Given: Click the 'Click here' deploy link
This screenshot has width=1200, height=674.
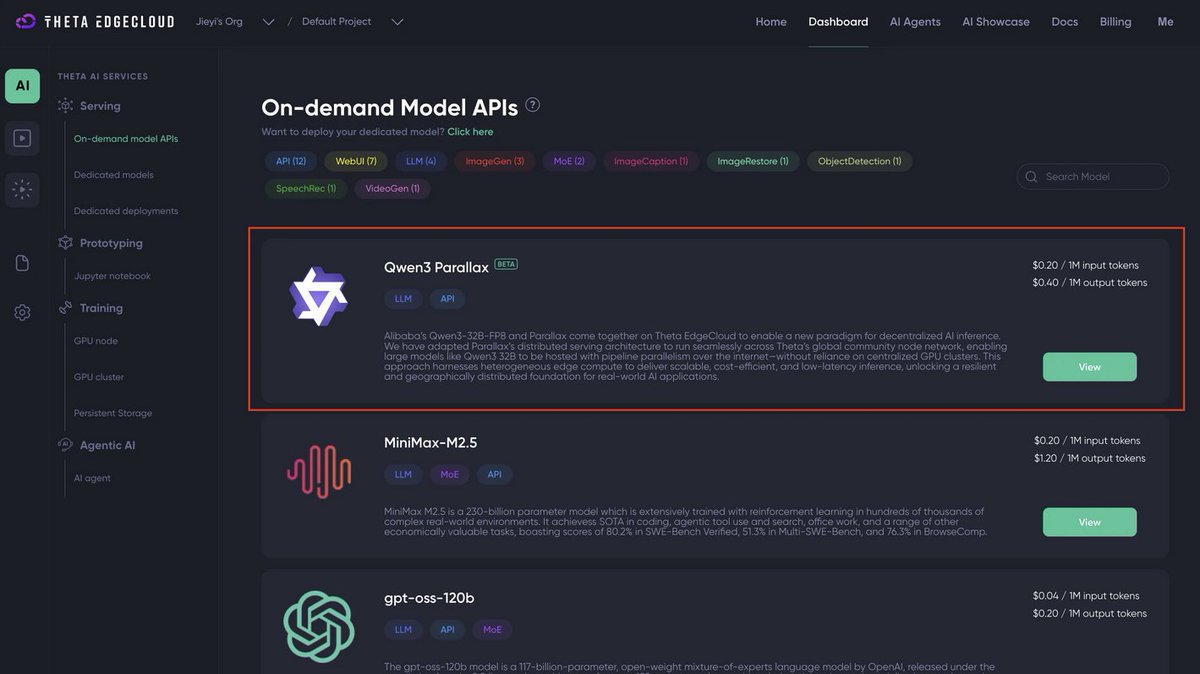Looking at the screenshot, I should (x=470, y=132).
